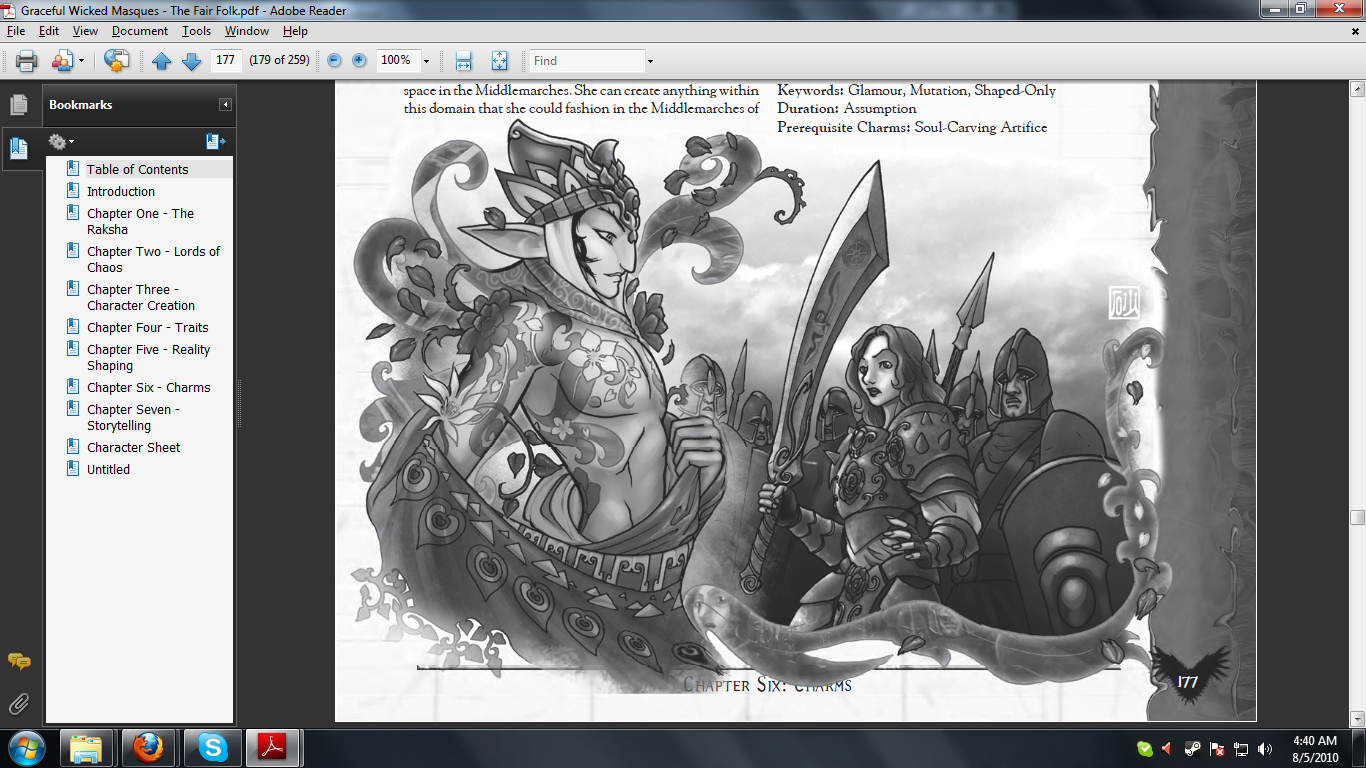Click the document scrollbar down arrow
Screen dimensions: 1366x768
point(1357,719)
